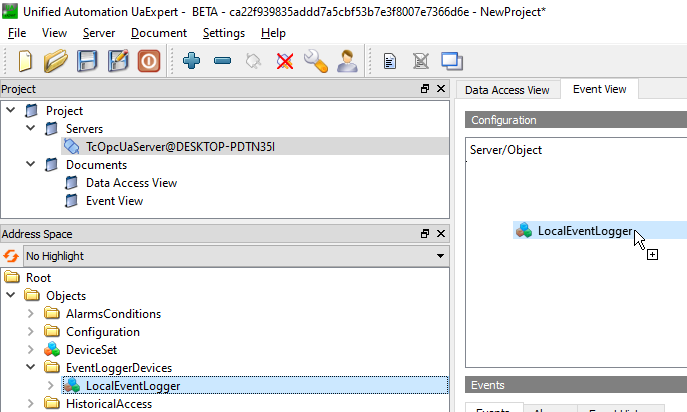This screenshot has height=412, width=687.
Task: Undock the Project panel with float button
Action: (x=425, y=90)
